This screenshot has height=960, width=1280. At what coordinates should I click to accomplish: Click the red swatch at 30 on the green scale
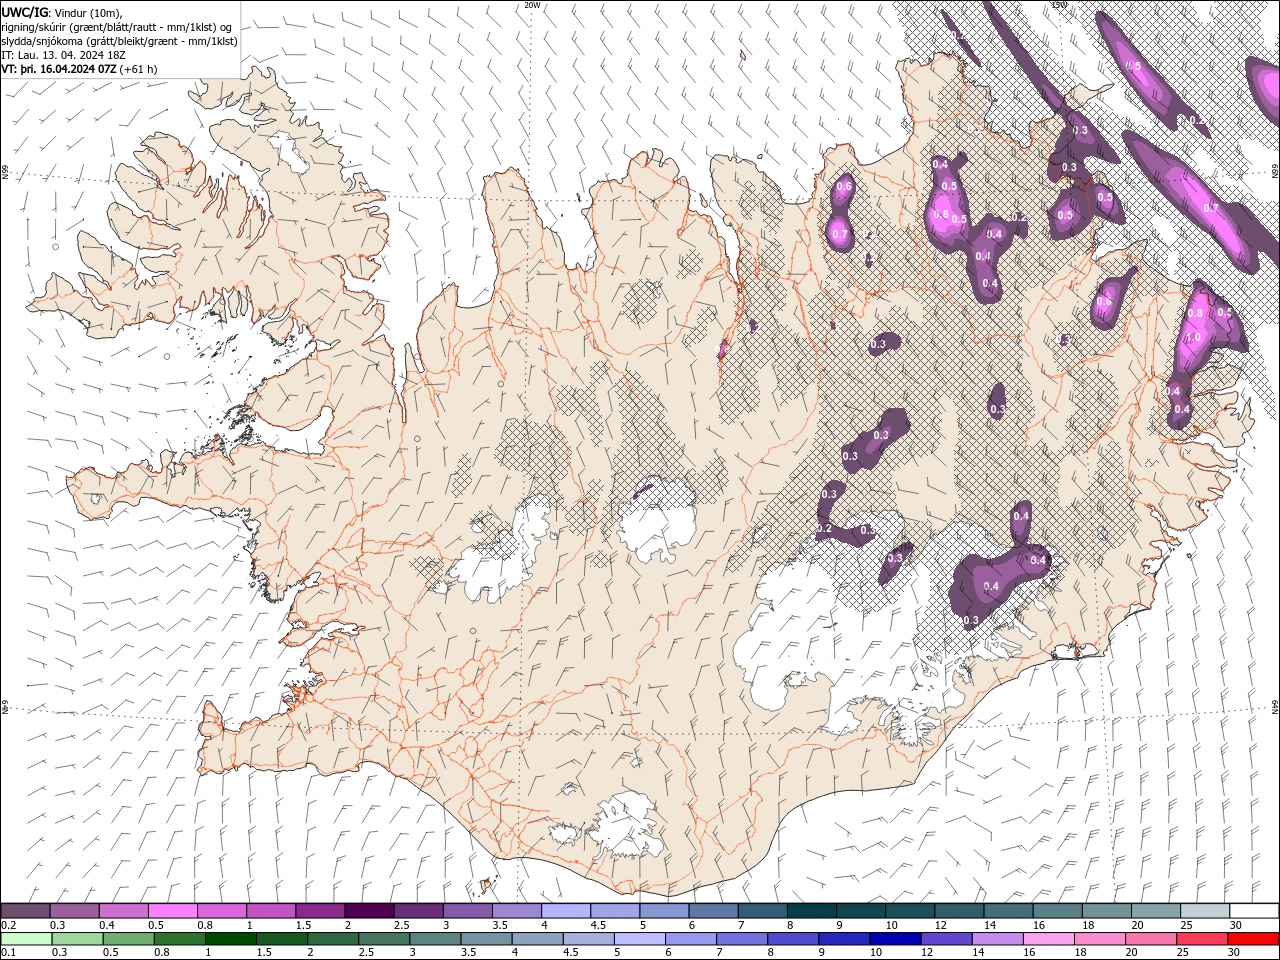tap(1254, 939)
